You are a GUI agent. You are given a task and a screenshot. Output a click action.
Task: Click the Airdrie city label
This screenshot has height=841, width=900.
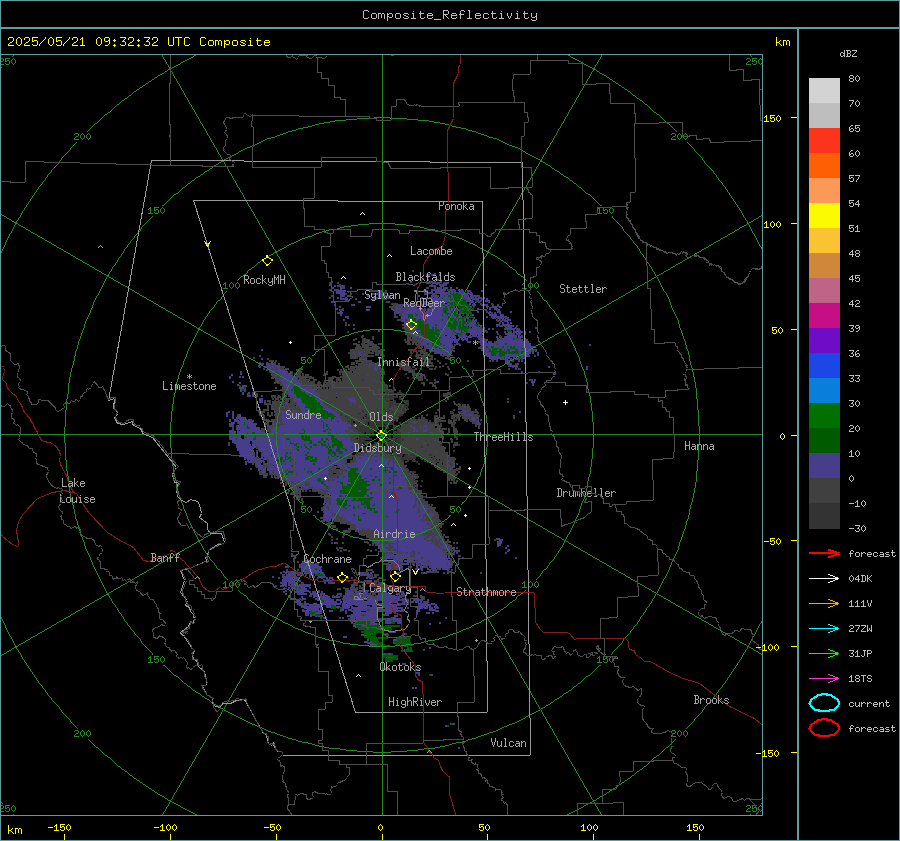[394, 534]
